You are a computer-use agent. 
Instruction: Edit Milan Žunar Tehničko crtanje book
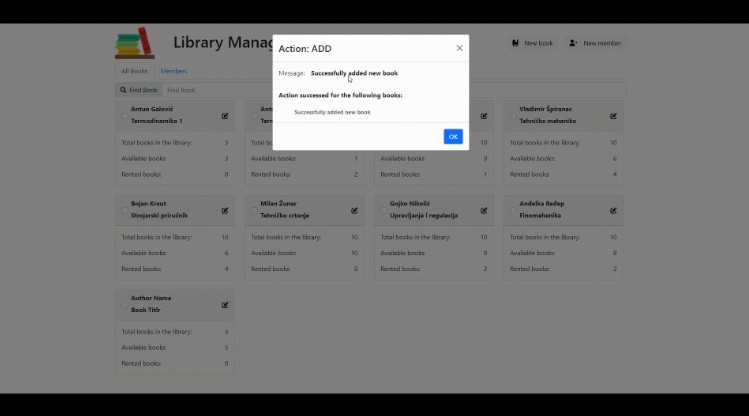[354, 210]
